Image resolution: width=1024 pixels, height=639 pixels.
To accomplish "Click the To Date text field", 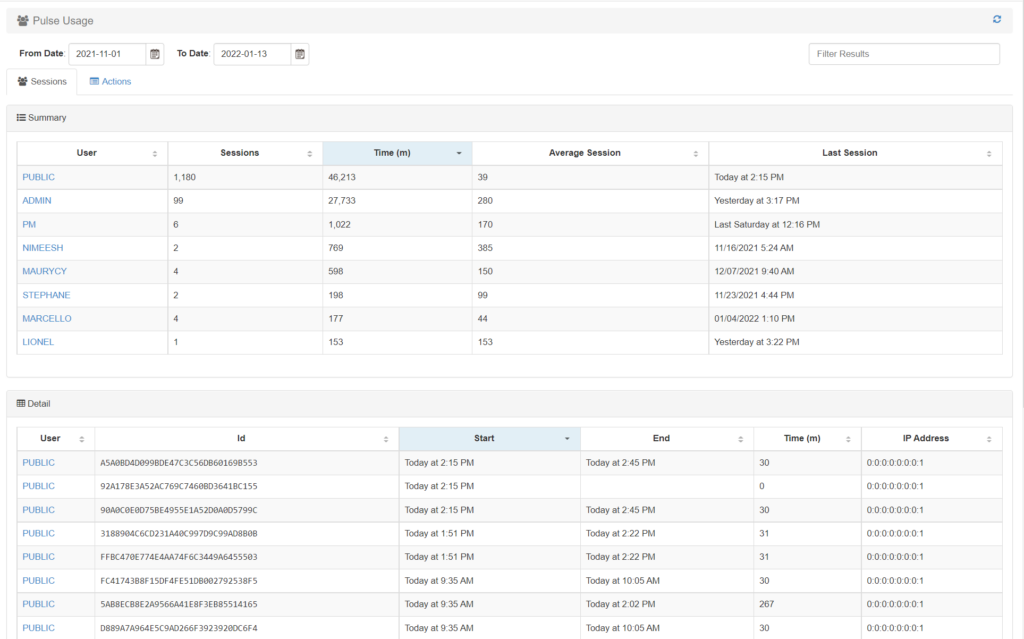I will (x=251, y=54).
